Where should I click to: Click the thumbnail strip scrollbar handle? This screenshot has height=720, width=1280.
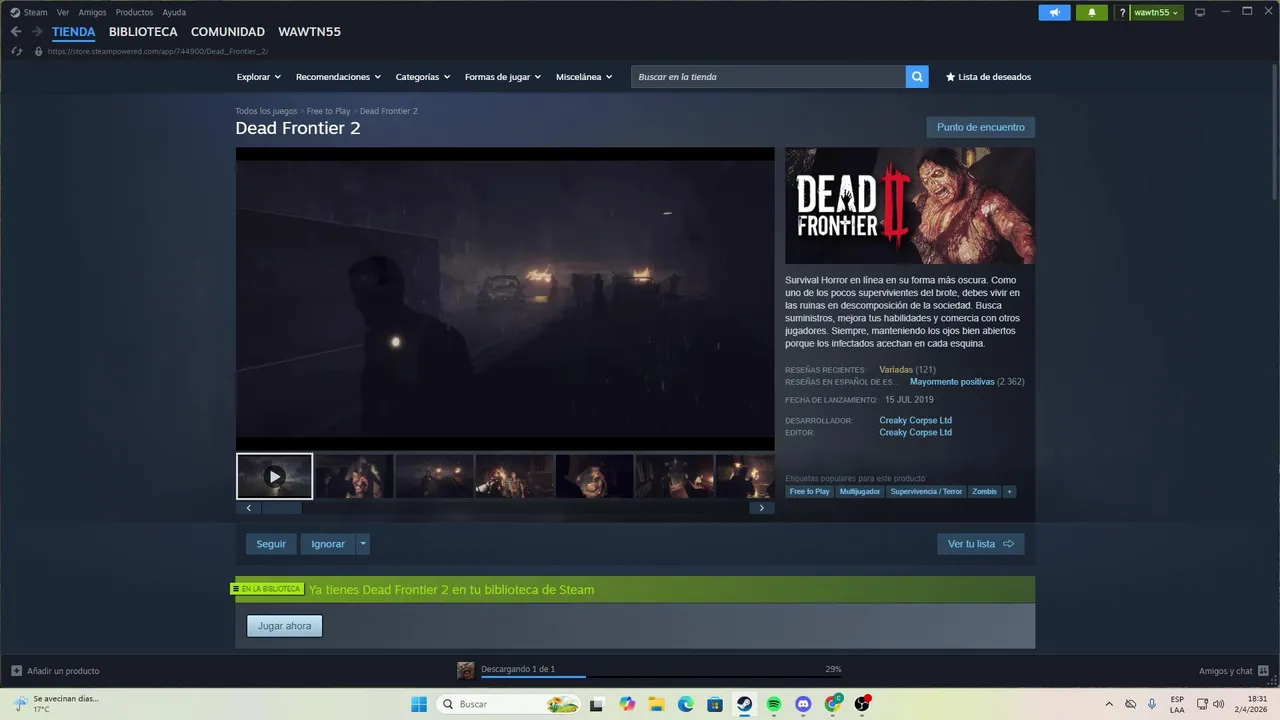click(x=281, y=508)
